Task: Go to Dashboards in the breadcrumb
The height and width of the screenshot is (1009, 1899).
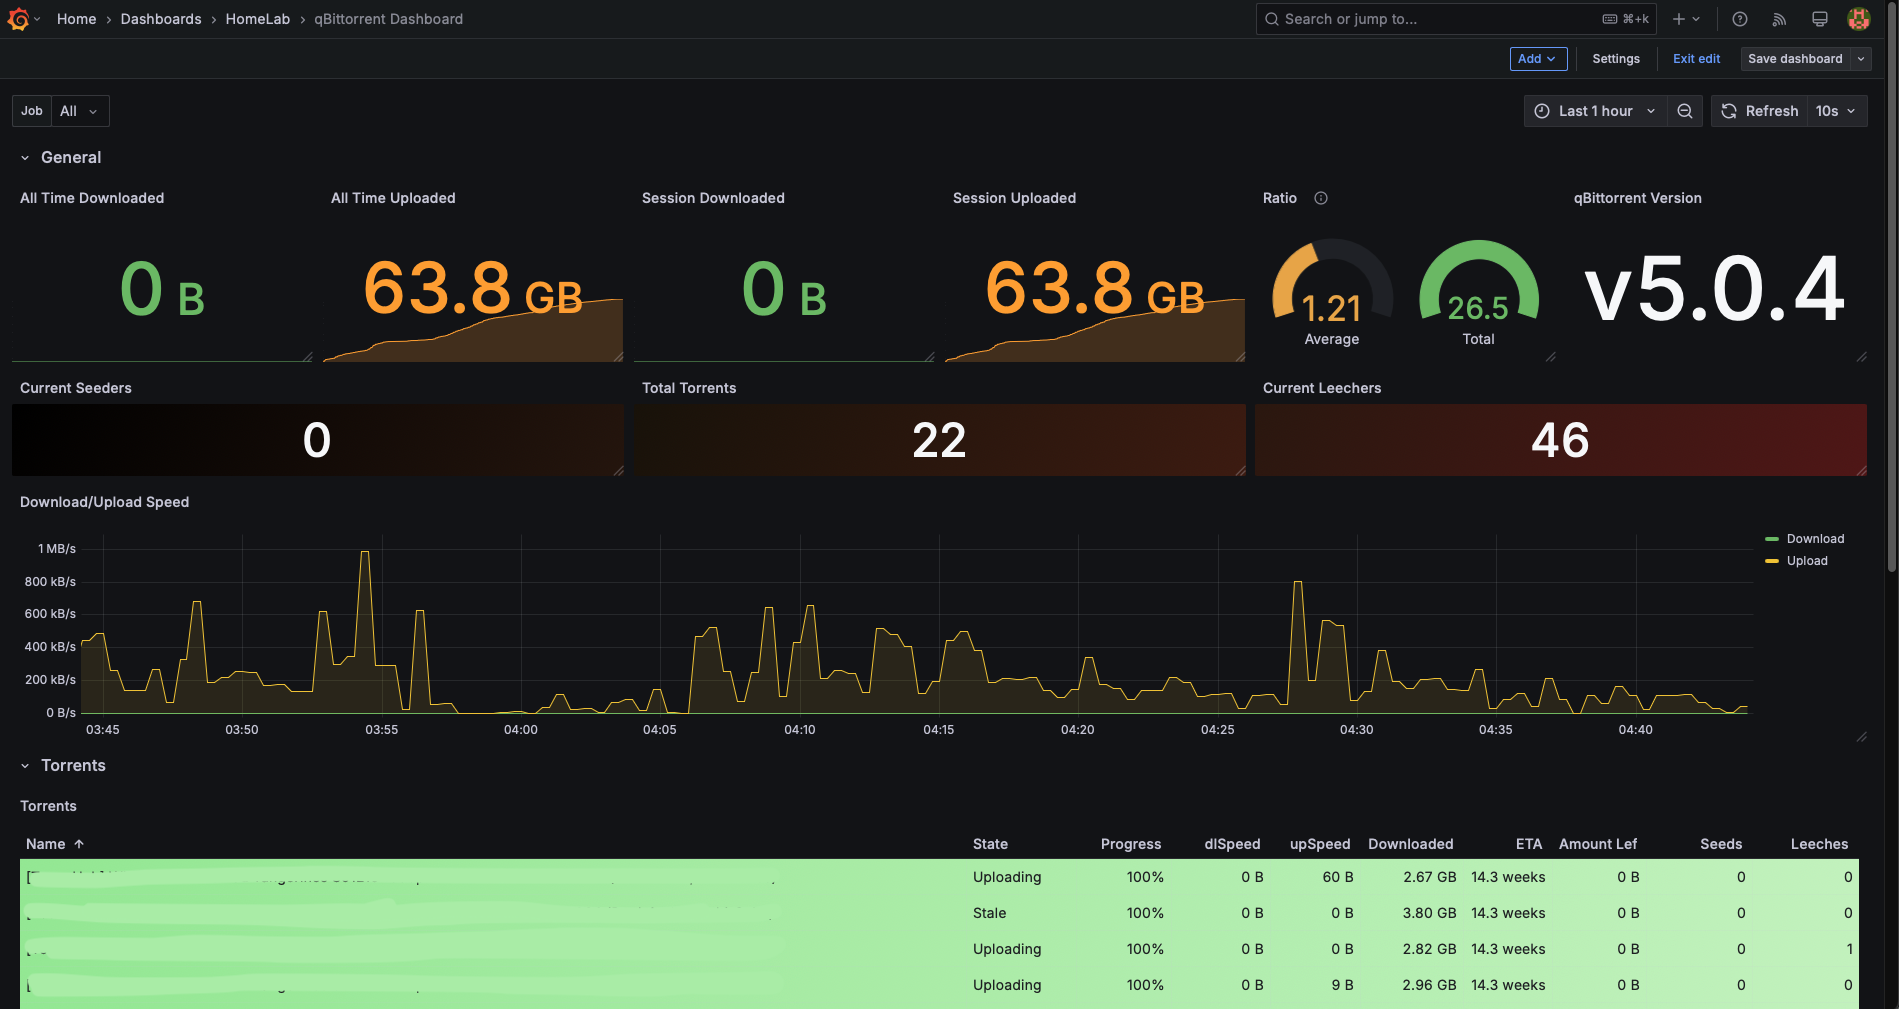Action: pos(161,19)
